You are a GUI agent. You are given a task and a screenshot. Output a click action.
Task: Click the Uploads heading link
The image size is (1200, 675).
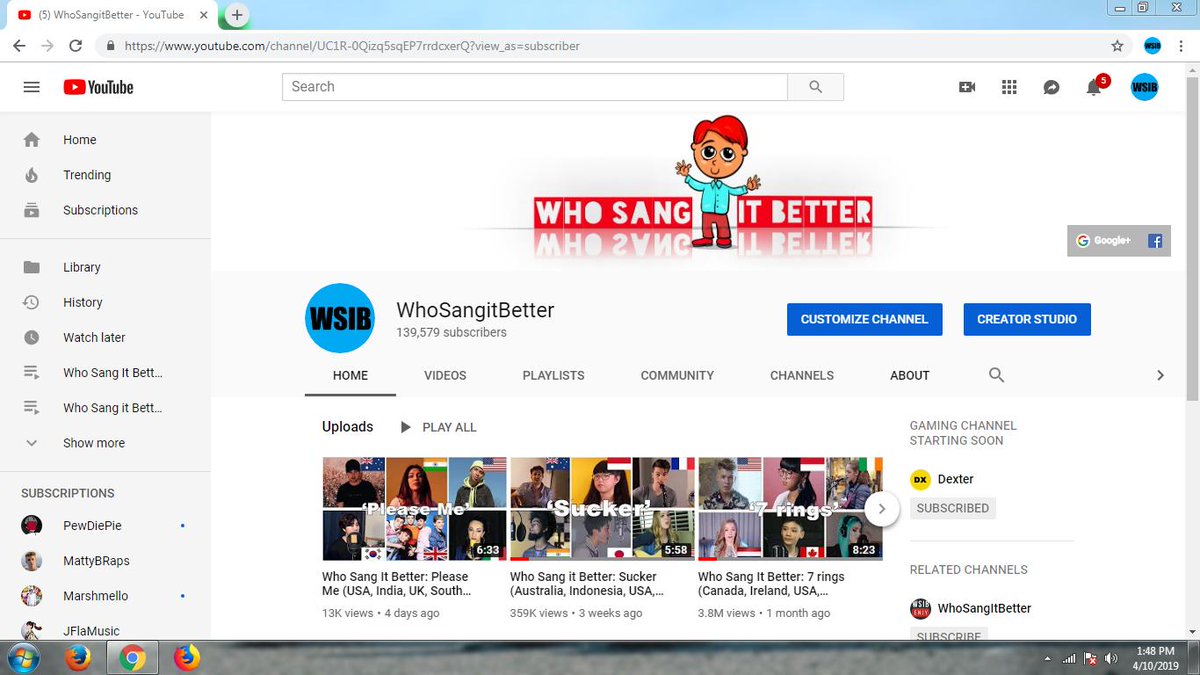click(347, 427)
